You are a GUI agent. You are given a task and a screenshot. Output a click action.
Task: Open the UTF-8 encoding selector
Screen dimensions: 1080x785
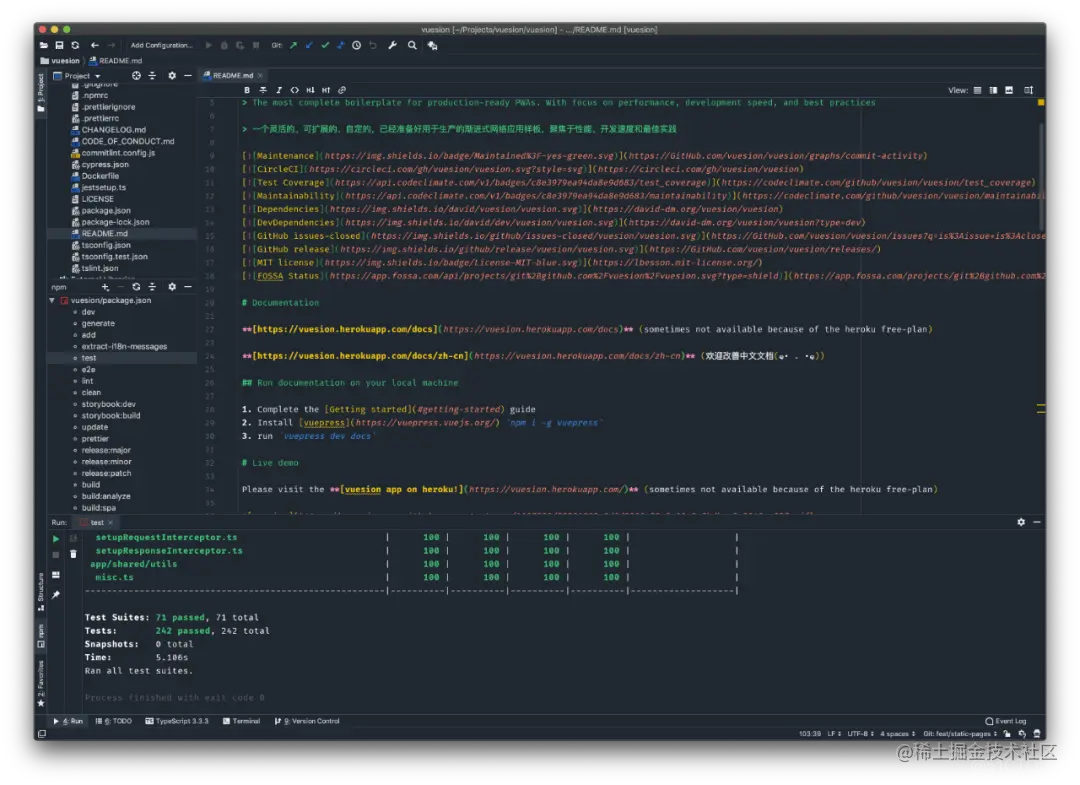pos(860,734)
